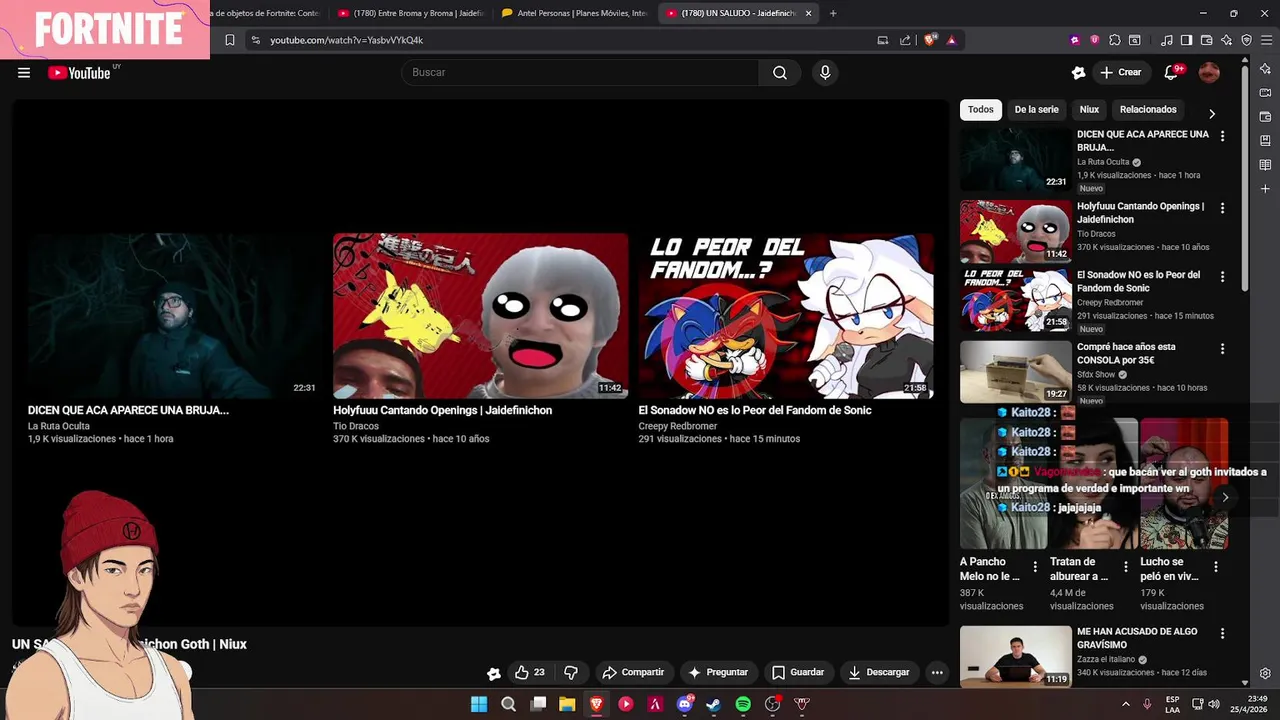Image resolution: width=1280 pixels, height=720 pixels.
Task: Toggle the browser sidebar panel
Action: point(1186,40)
